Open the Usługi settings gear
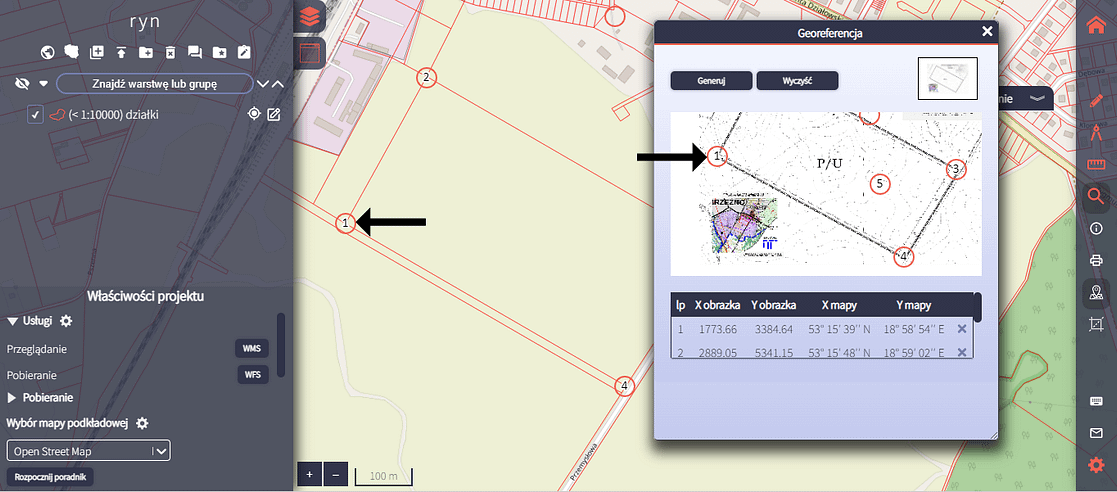 coord(66,321)
